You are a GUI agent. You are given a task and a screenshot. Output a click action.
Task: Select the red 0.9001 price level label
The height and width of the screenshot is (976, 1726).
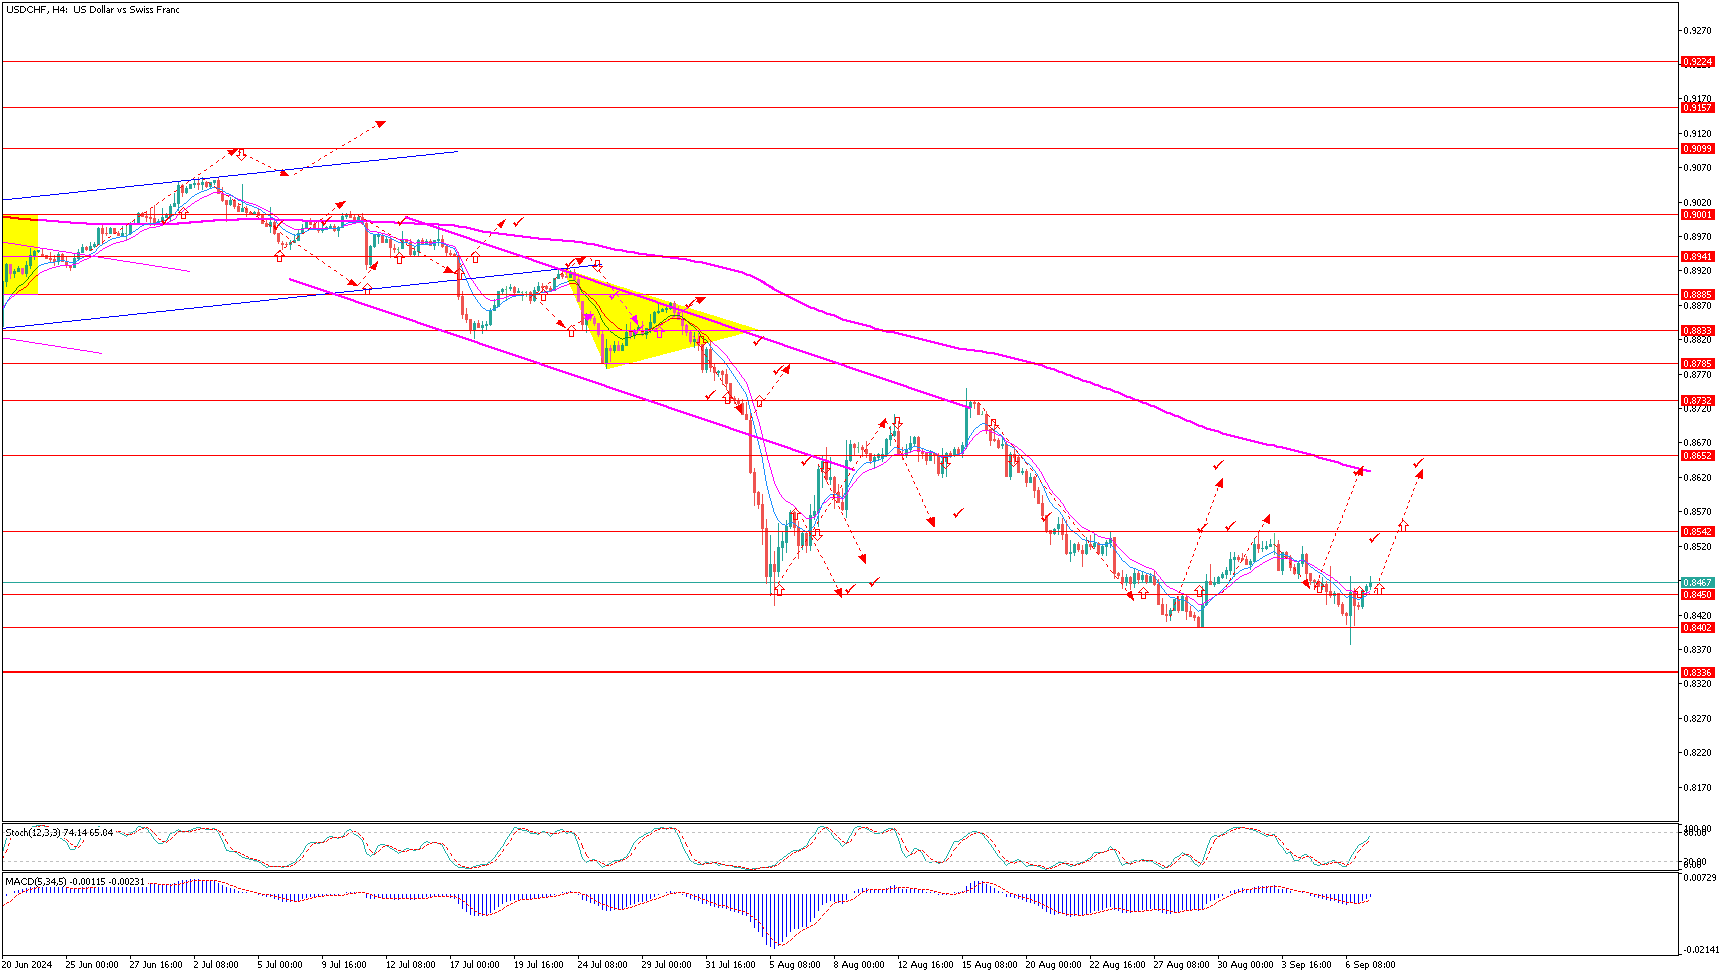click(x=1697, y=215)
